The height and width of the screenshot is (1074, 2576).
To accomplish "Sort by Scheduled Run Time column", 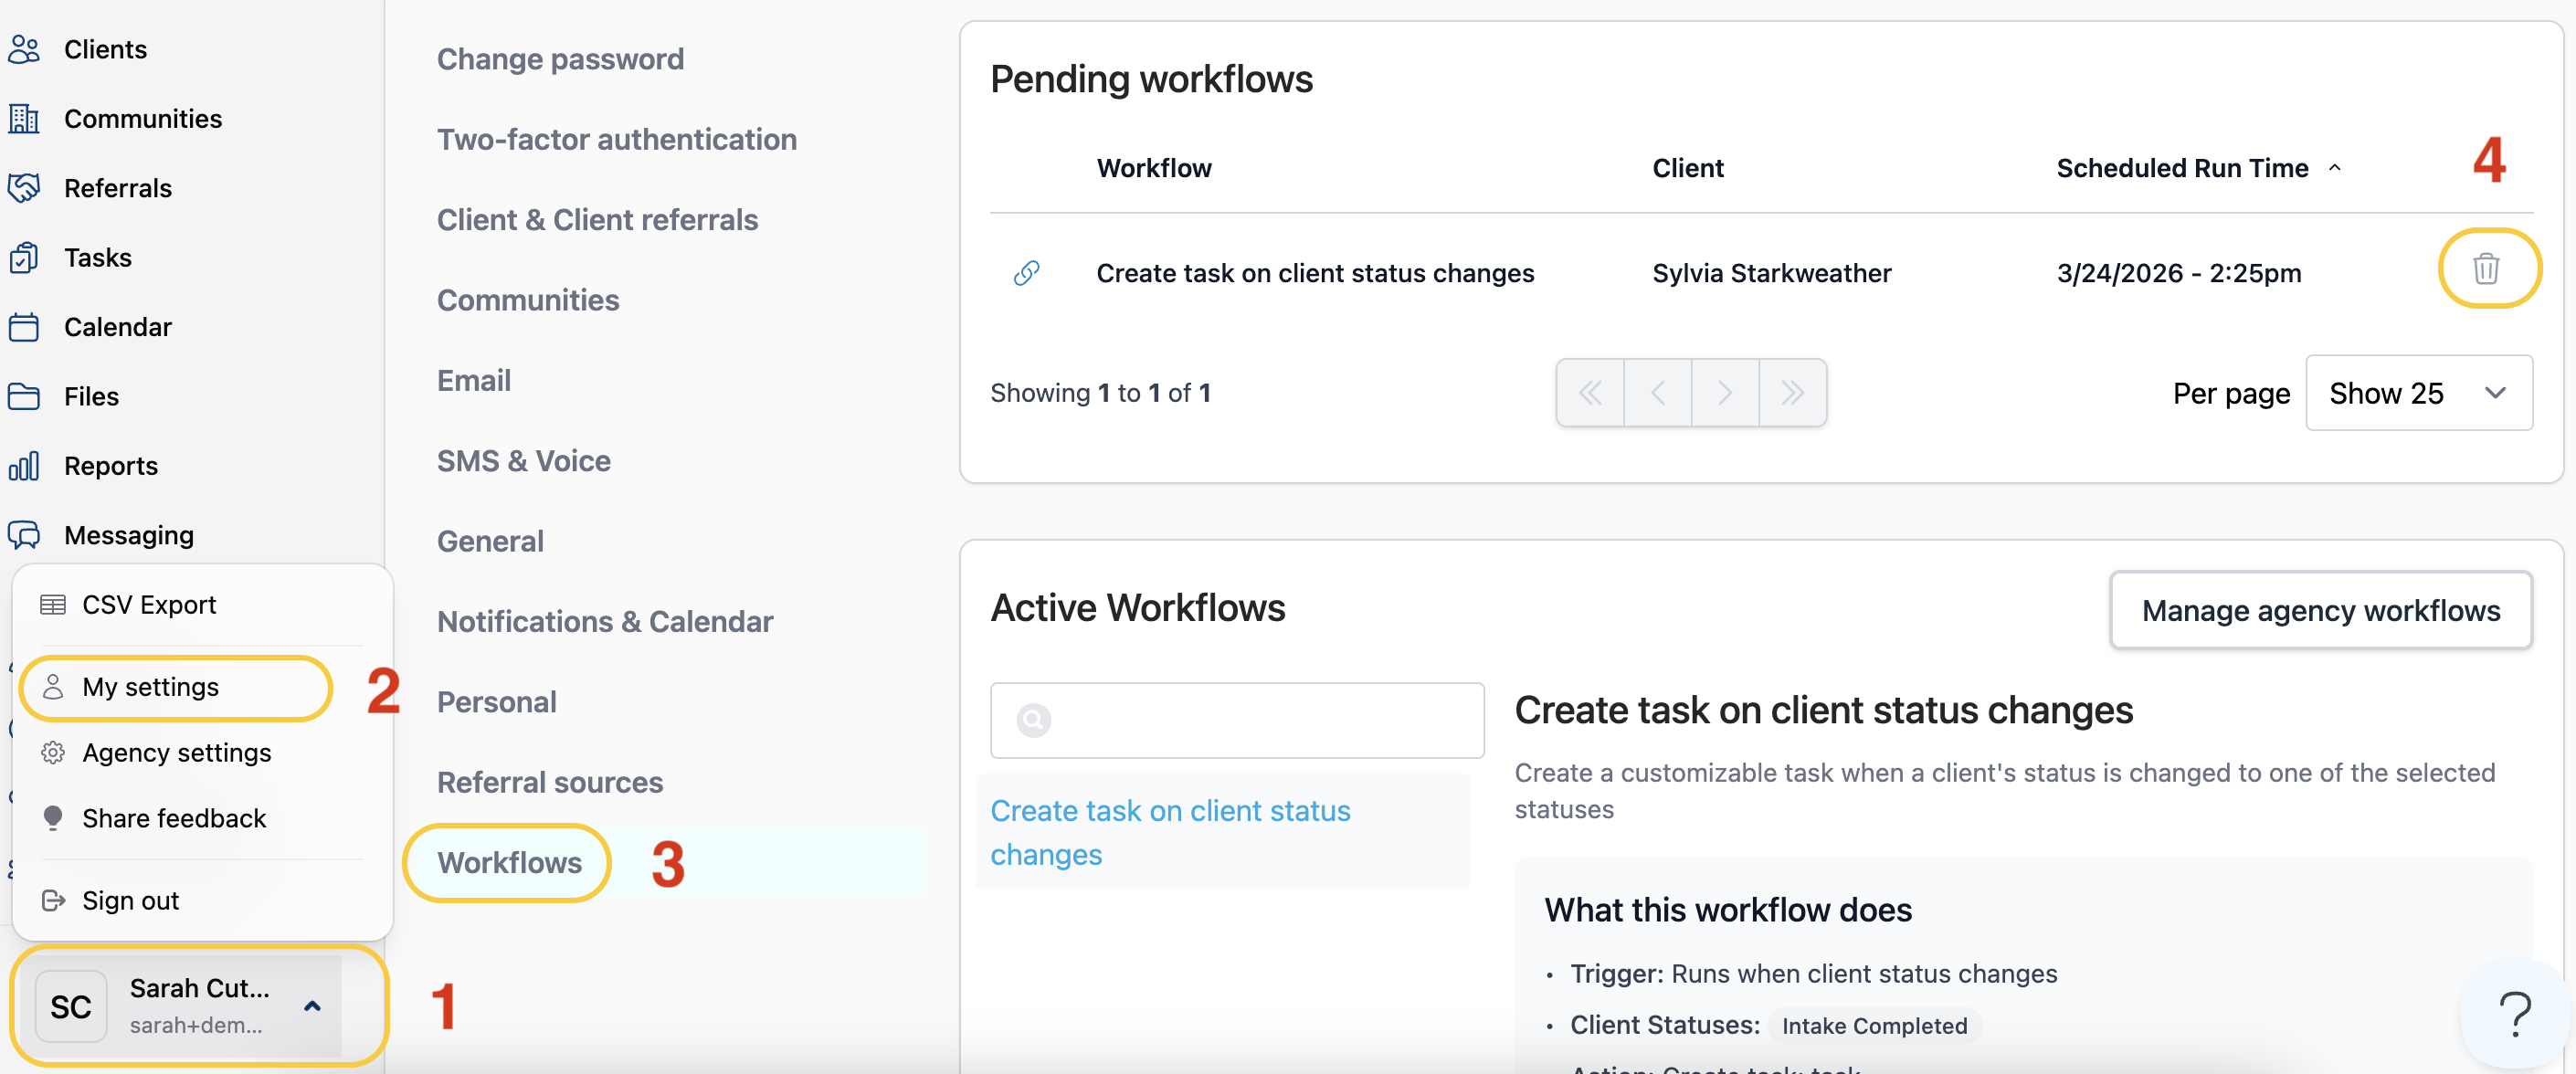I will click(x=2182, y=168).
